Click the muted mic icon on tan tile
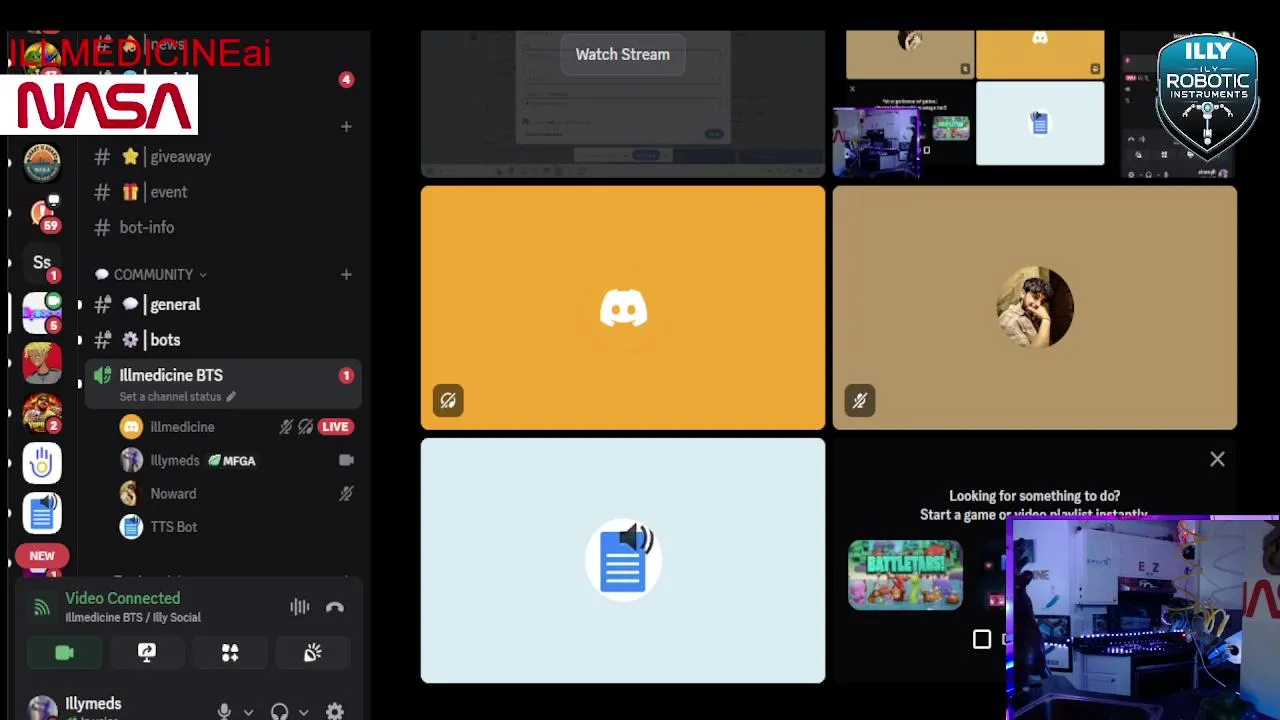Image resolution: width=1280 pixels, height=720 pixels. click(860, 401)
